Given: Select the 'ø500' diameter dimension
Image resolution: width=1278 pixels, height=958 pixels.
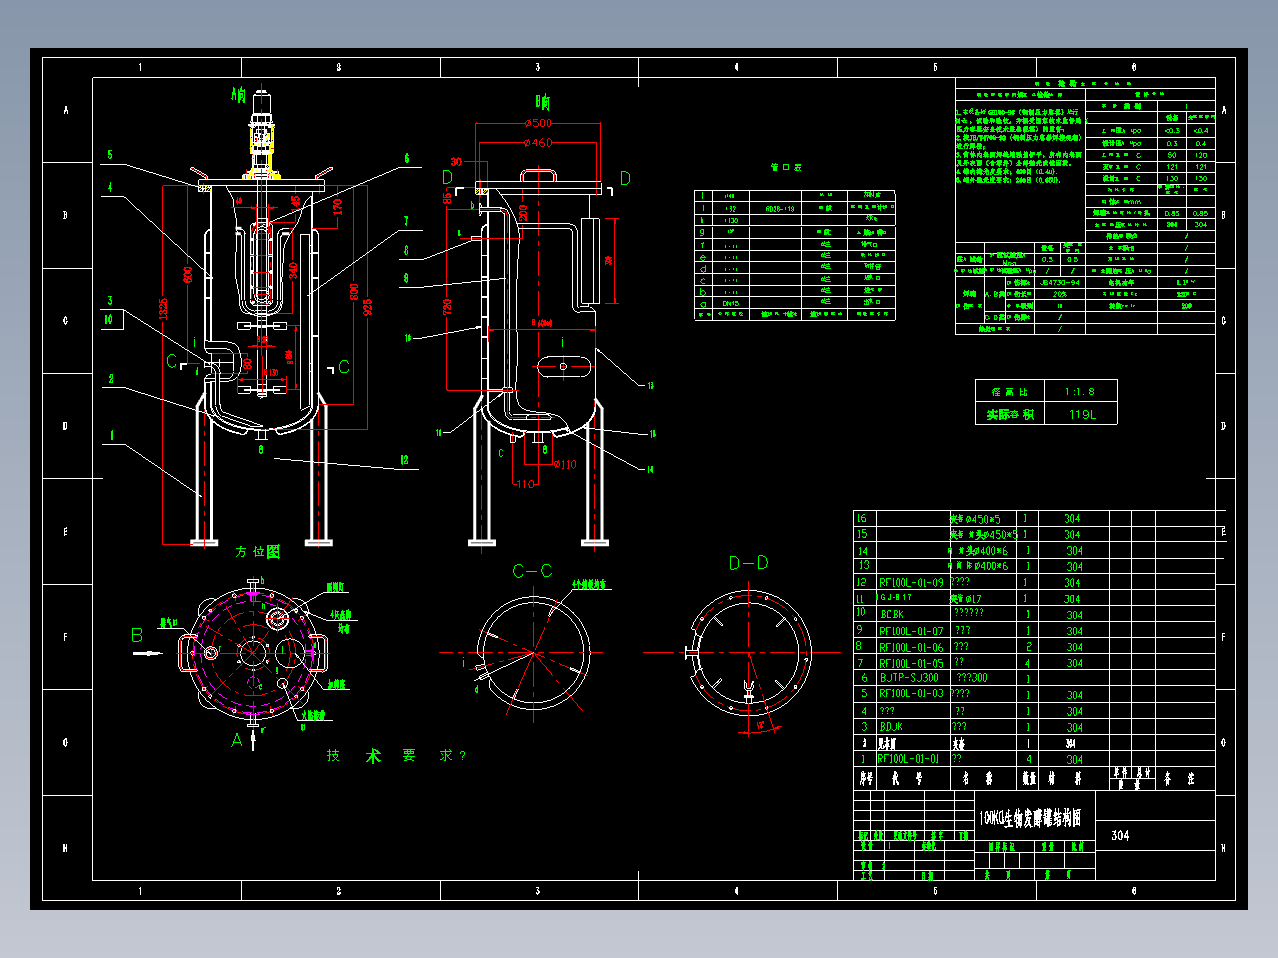Looking at the screenshot, I should pyautogui.click(x=538, y=123).
